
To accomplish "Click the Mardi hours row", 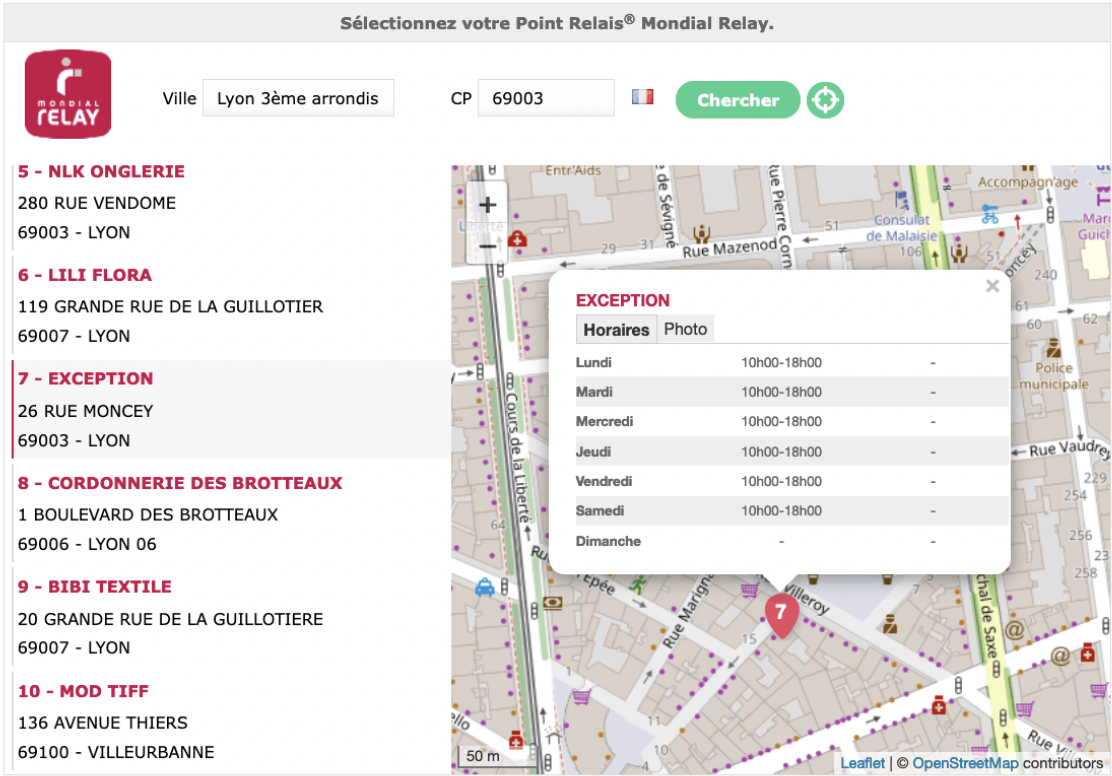I will pyautogui.click(x=792, y=392).
